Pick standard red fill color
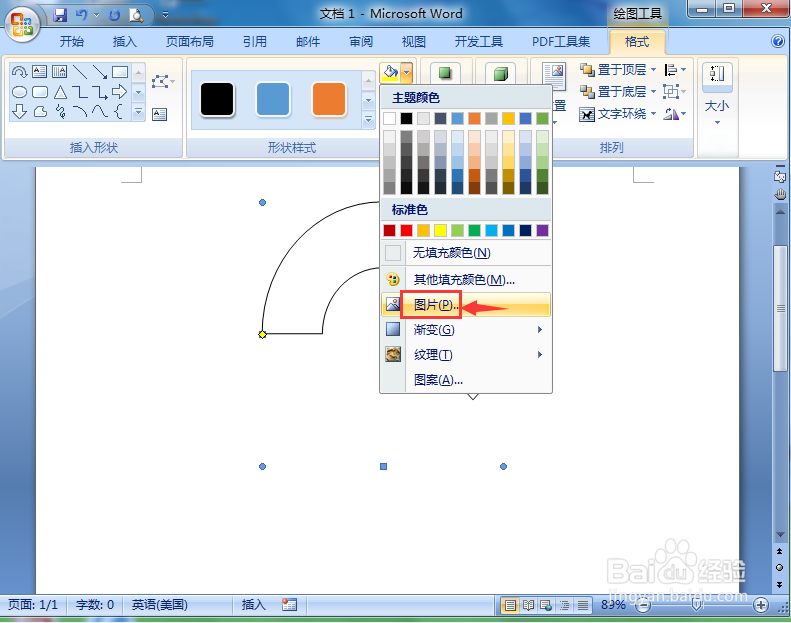 coord(407,231)
